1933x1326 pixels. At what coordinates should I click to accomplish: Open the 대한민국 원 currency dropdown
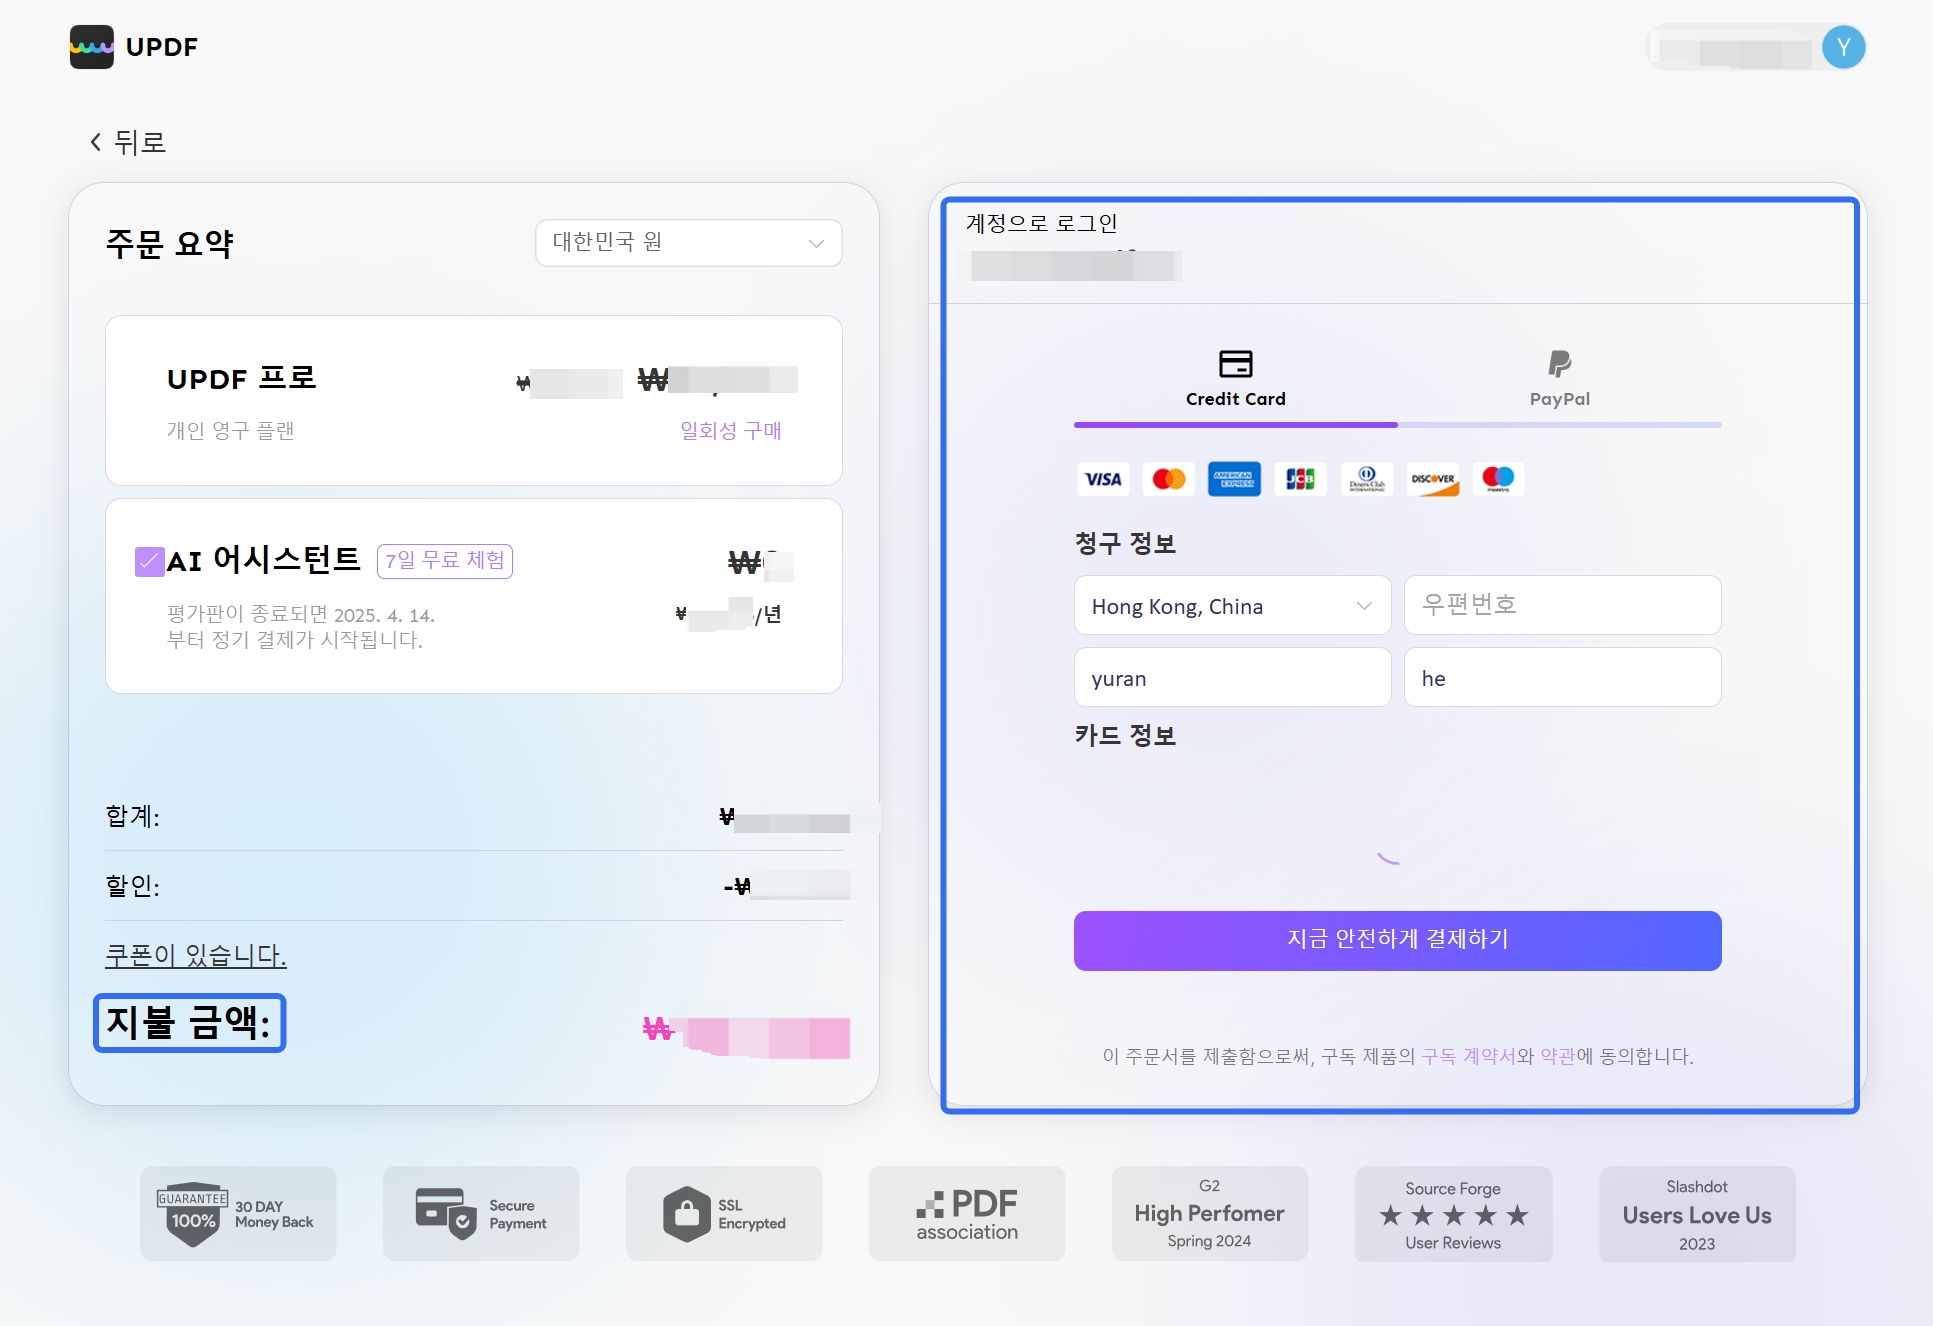[688, 243]
